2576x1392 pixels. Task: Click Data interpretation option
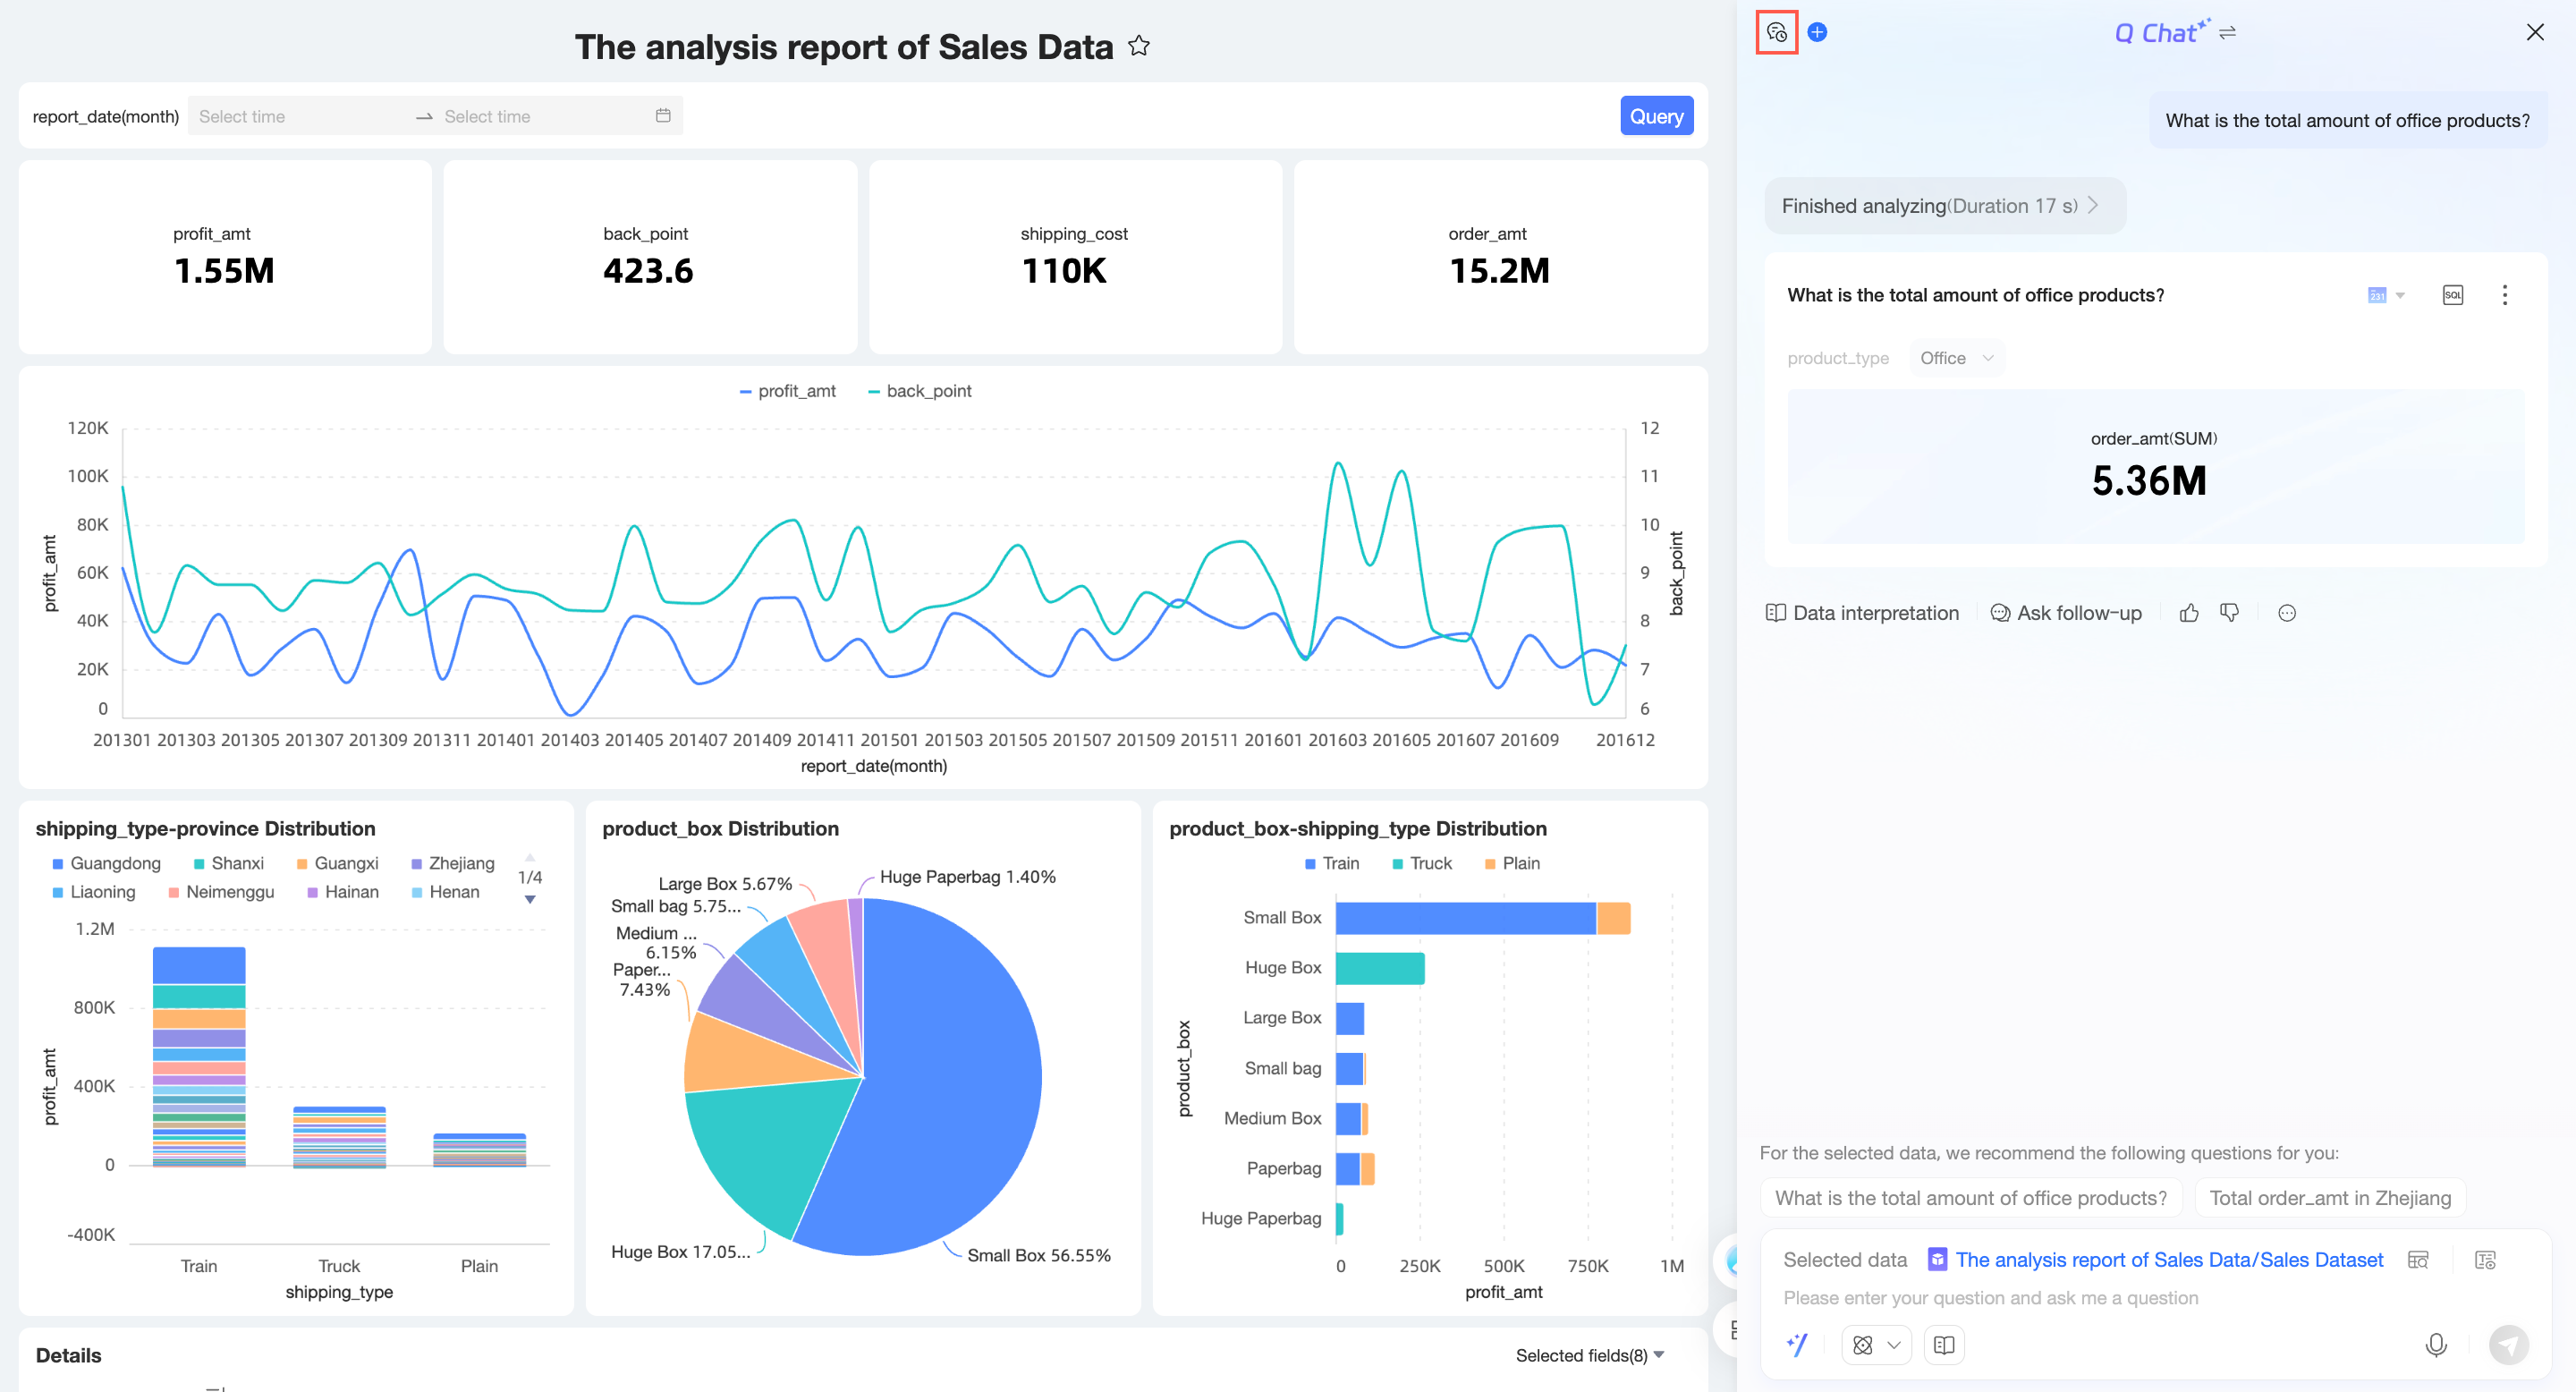[1862, 613]
